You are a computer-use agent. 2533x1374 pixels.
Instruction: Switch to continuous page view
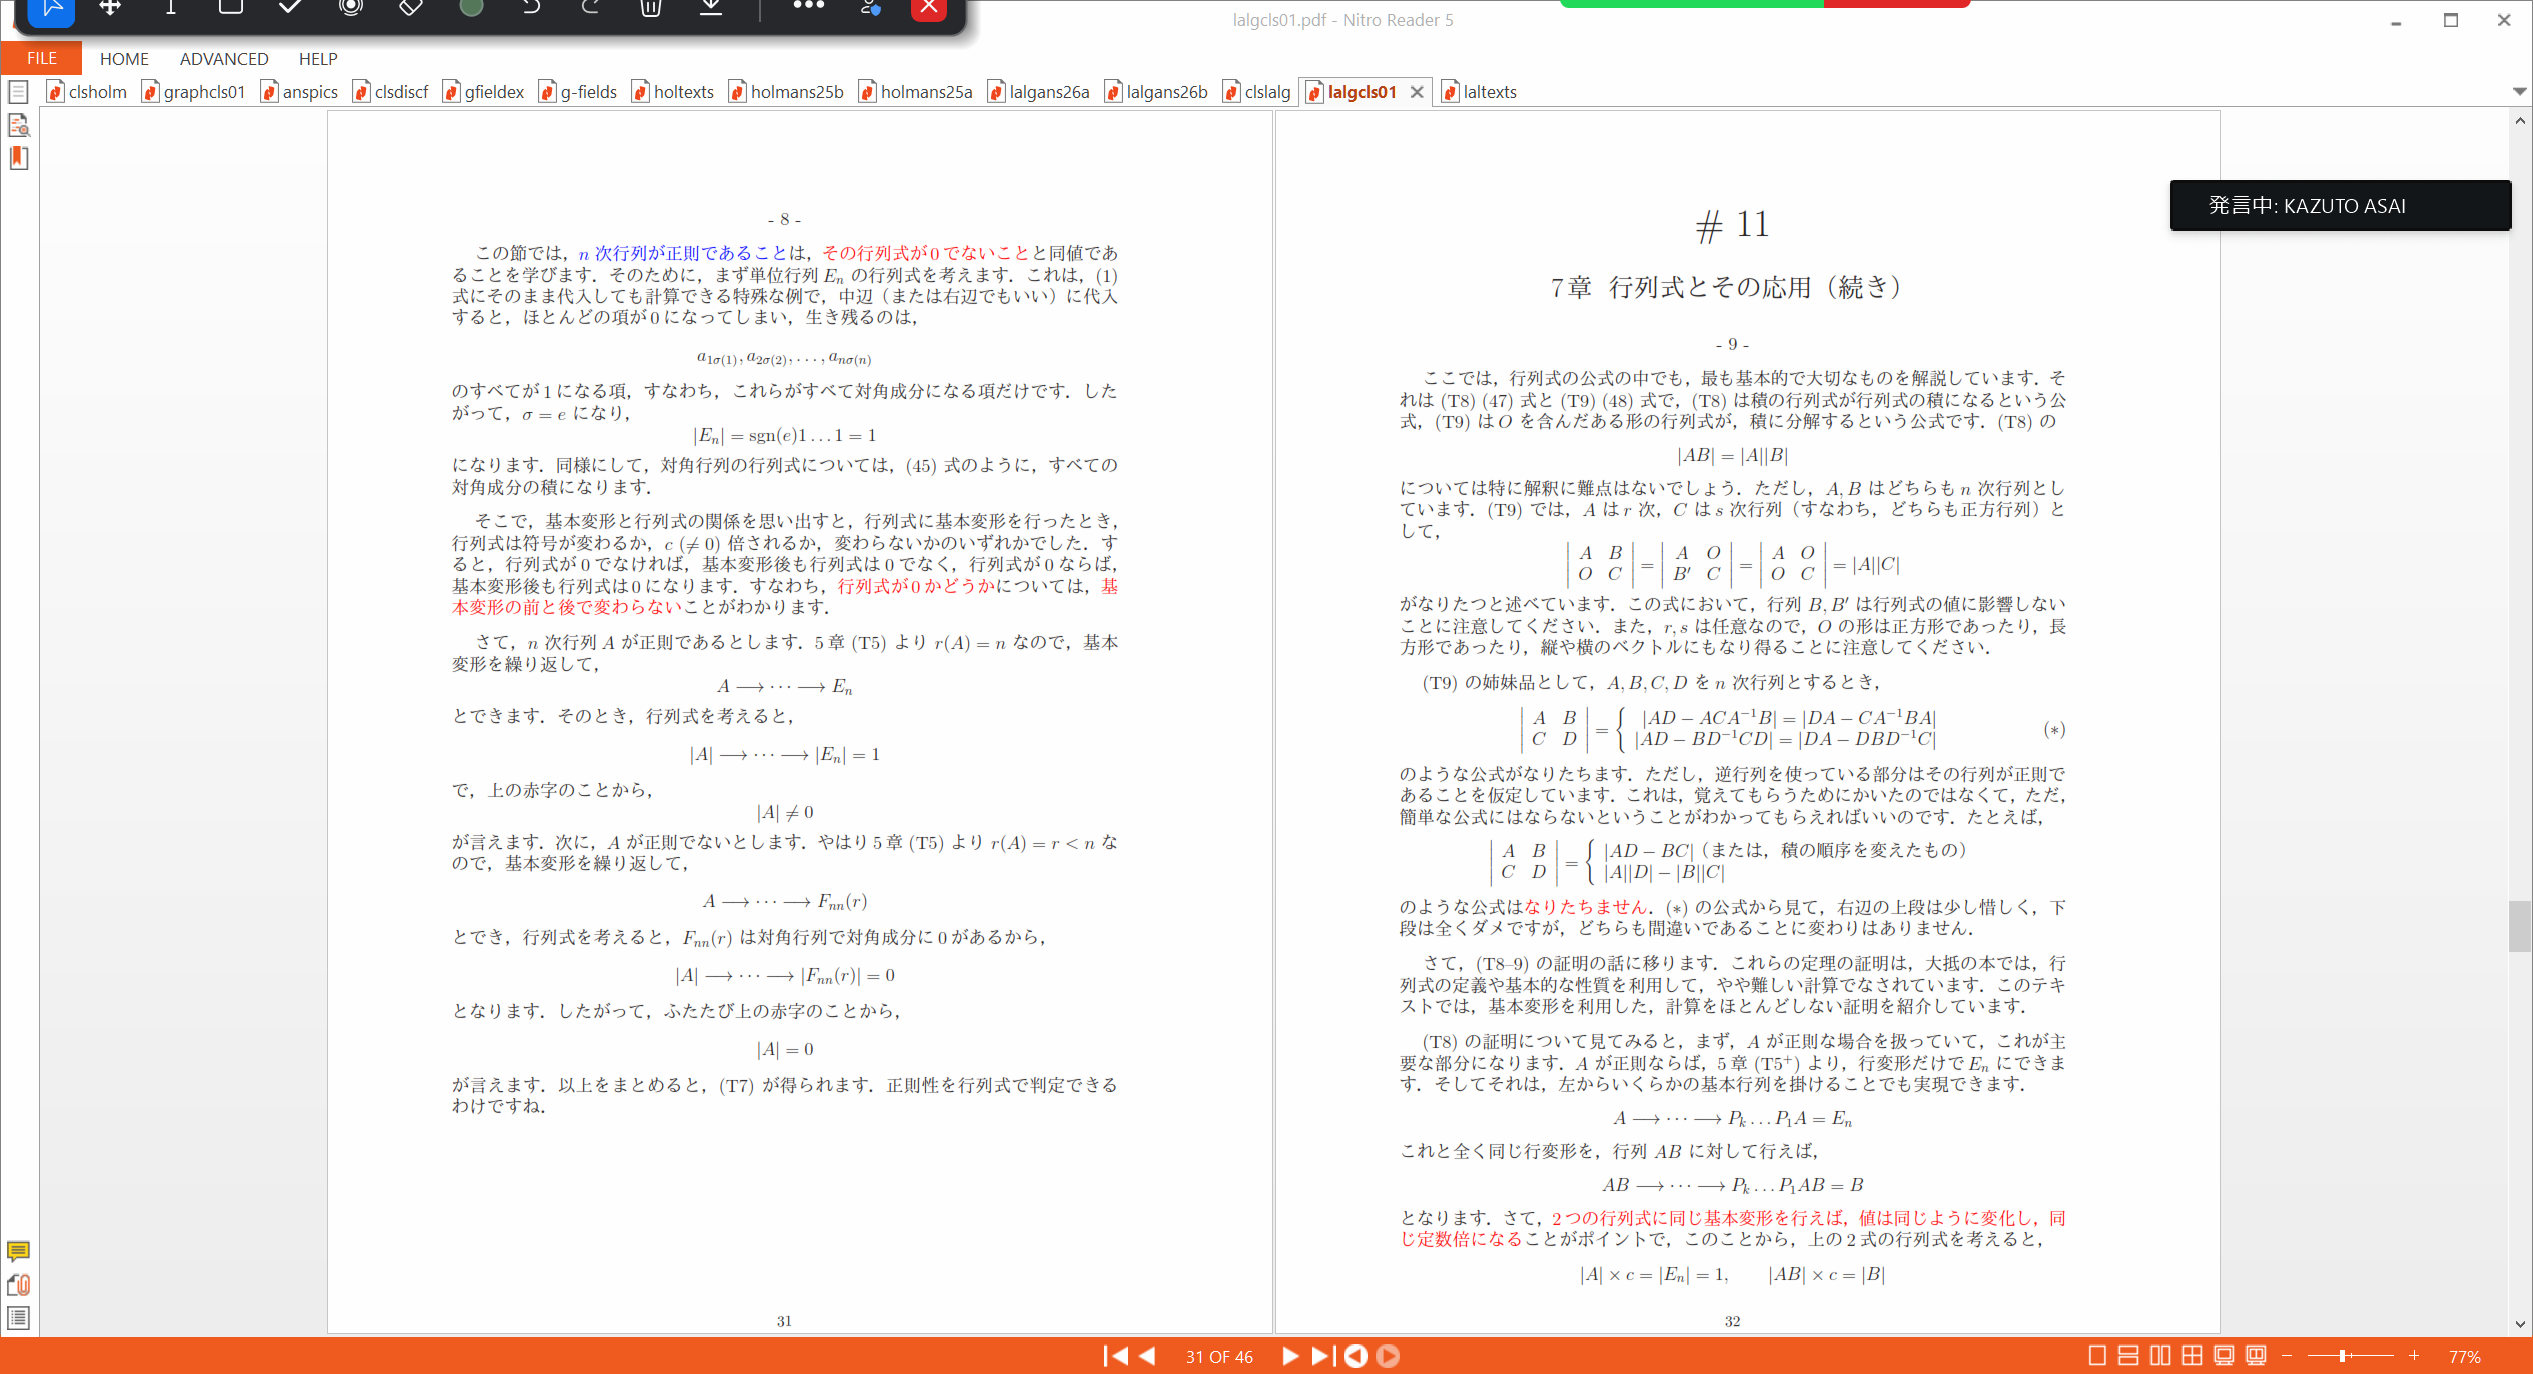(2128, 1356)
